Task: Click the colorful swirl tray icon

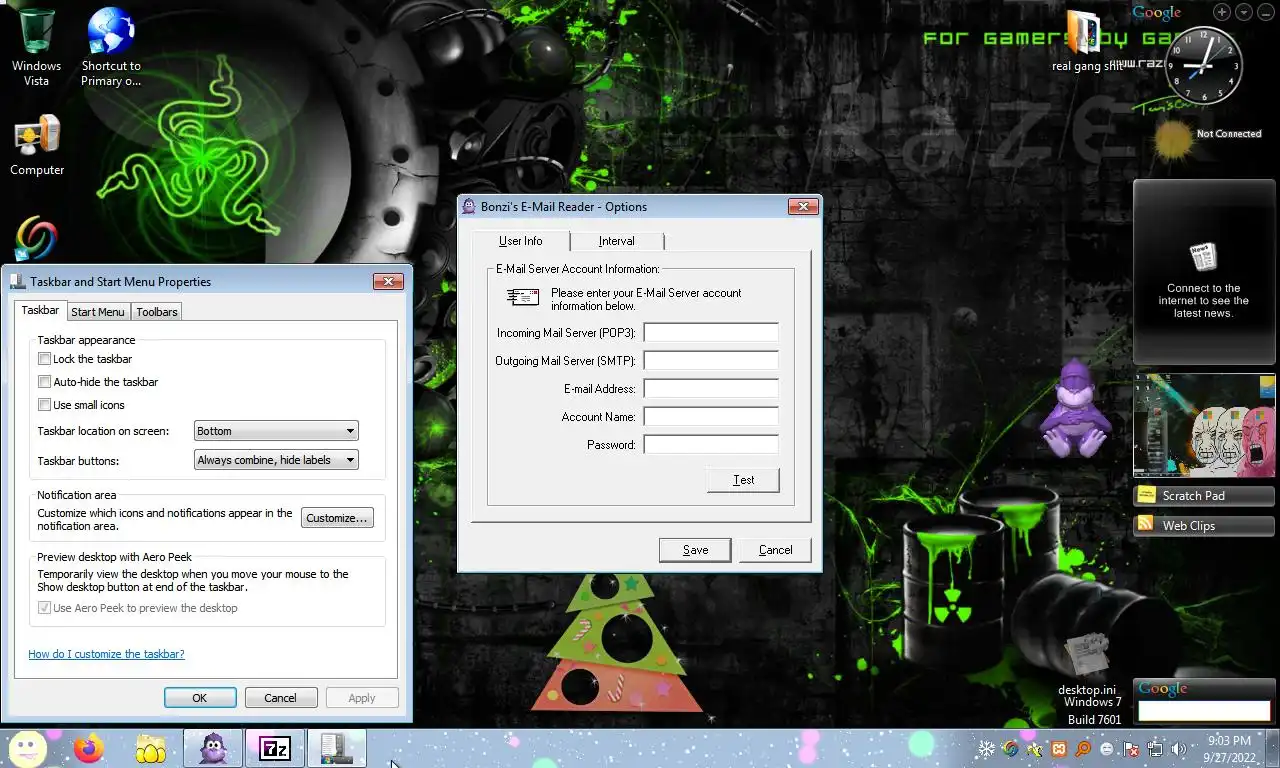Action: tap(1010, 749)
